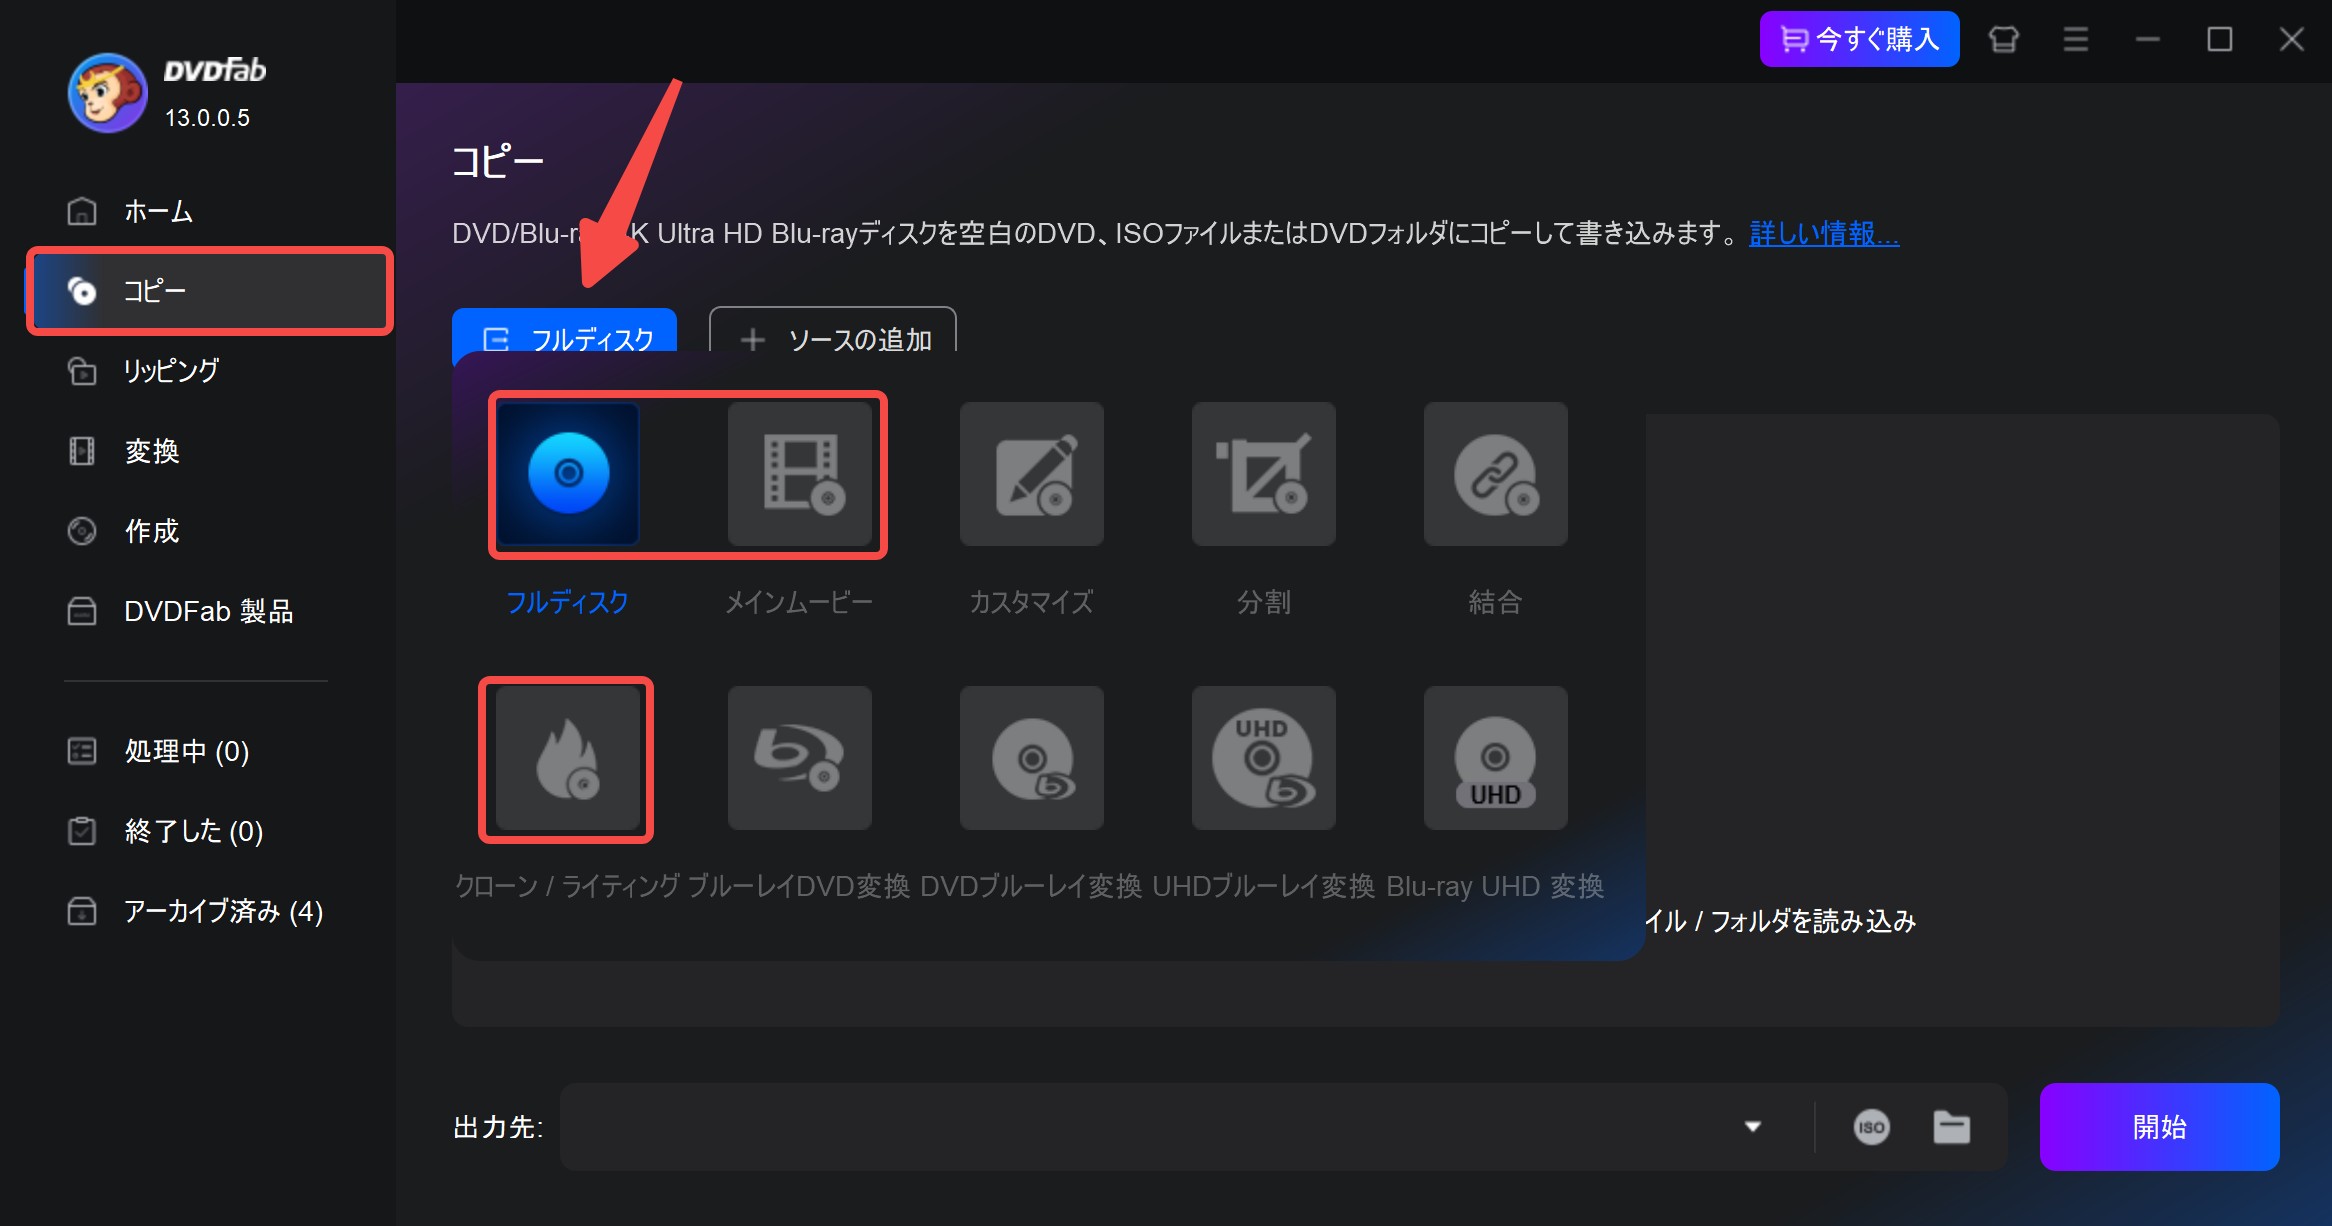Click the フルディスク label under the disc icon
Viewport: 2332px width, 1226px height.
point(567,602)
